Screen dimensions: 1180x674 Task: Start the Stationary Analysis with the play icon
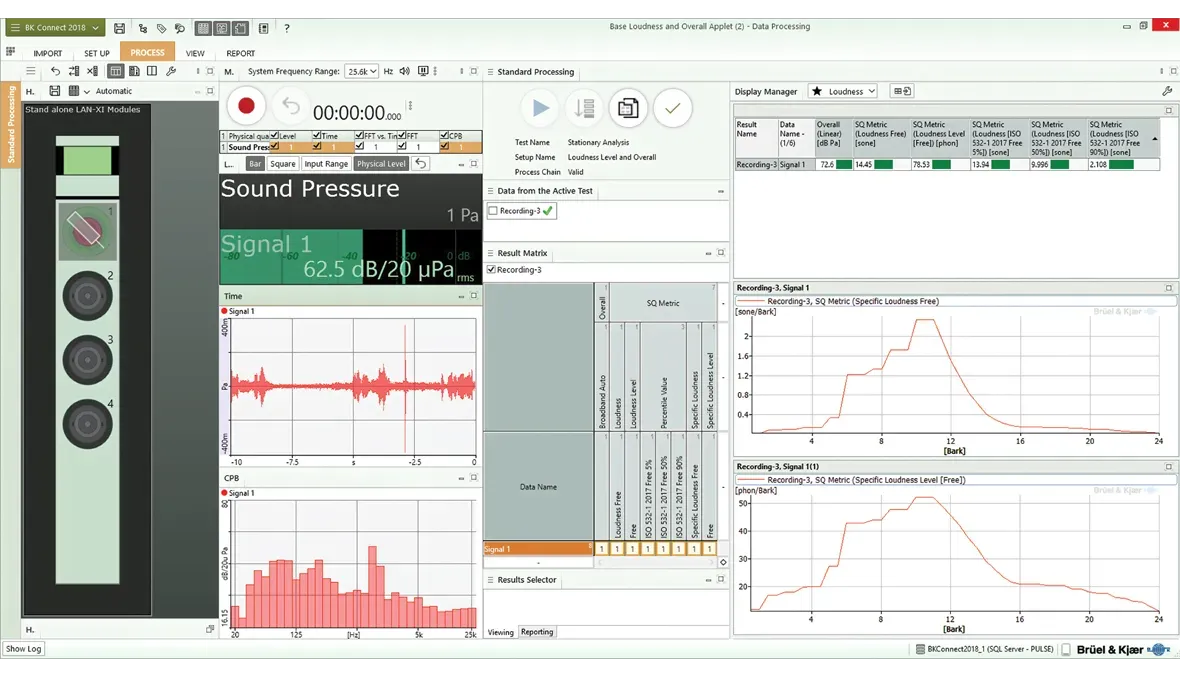point(540,108)
